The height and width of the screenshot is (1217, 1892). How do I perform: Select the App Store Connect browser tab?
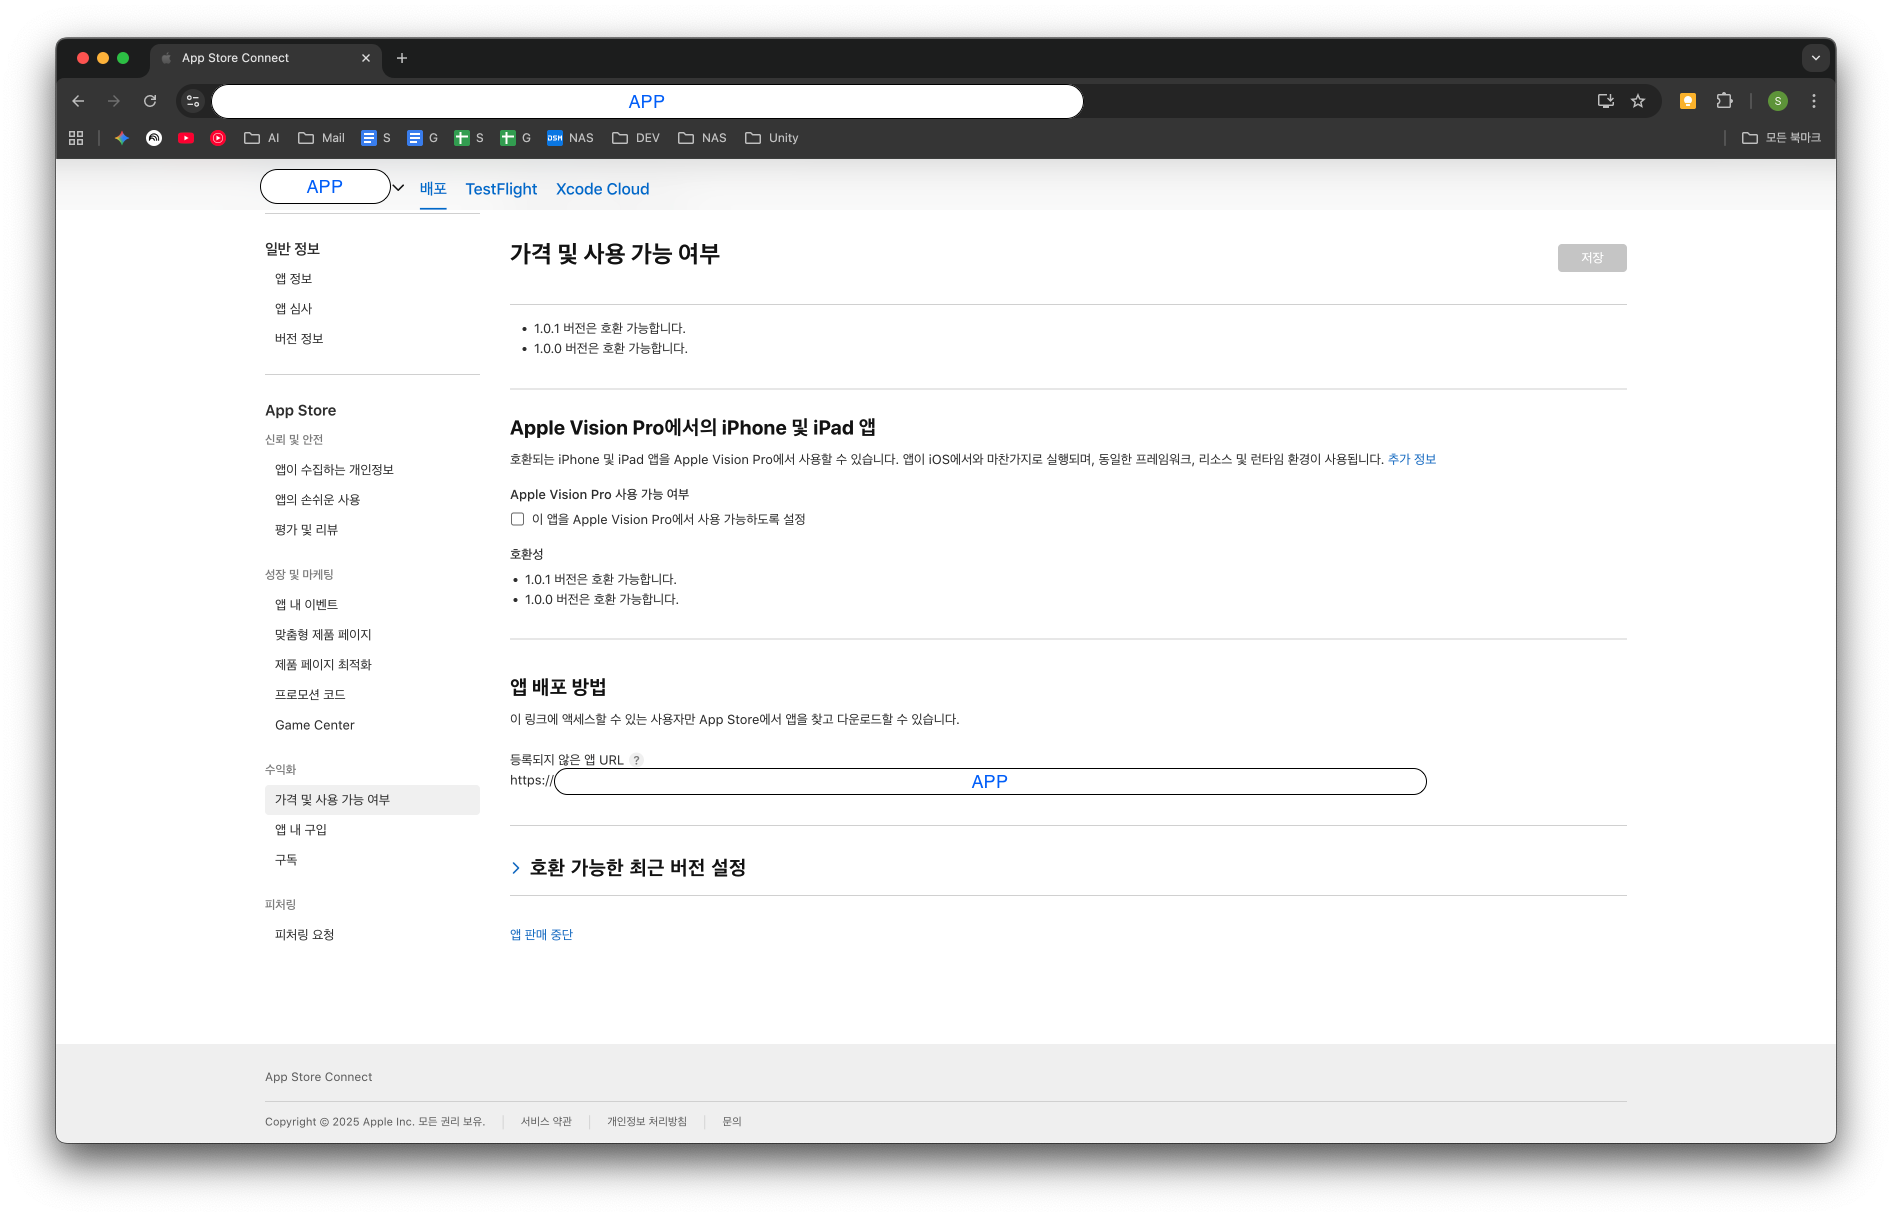tap(265, 58)
